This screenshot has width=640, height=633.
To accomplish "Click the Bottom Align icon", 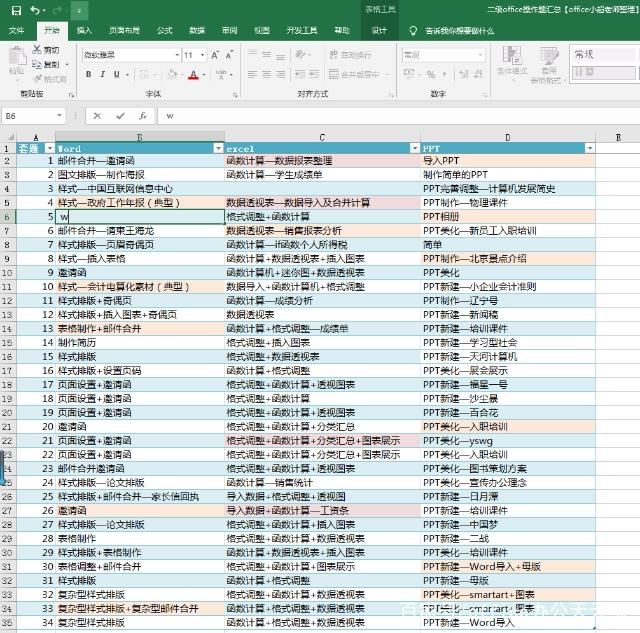I will tap(280, 56).
